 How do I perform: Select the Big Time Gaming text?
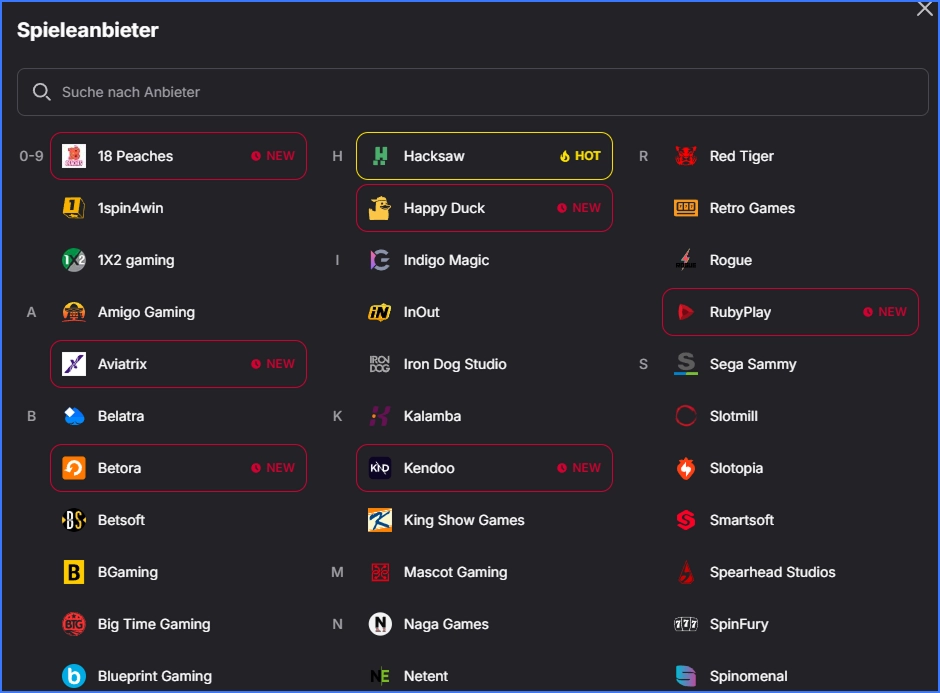(154, 624)
